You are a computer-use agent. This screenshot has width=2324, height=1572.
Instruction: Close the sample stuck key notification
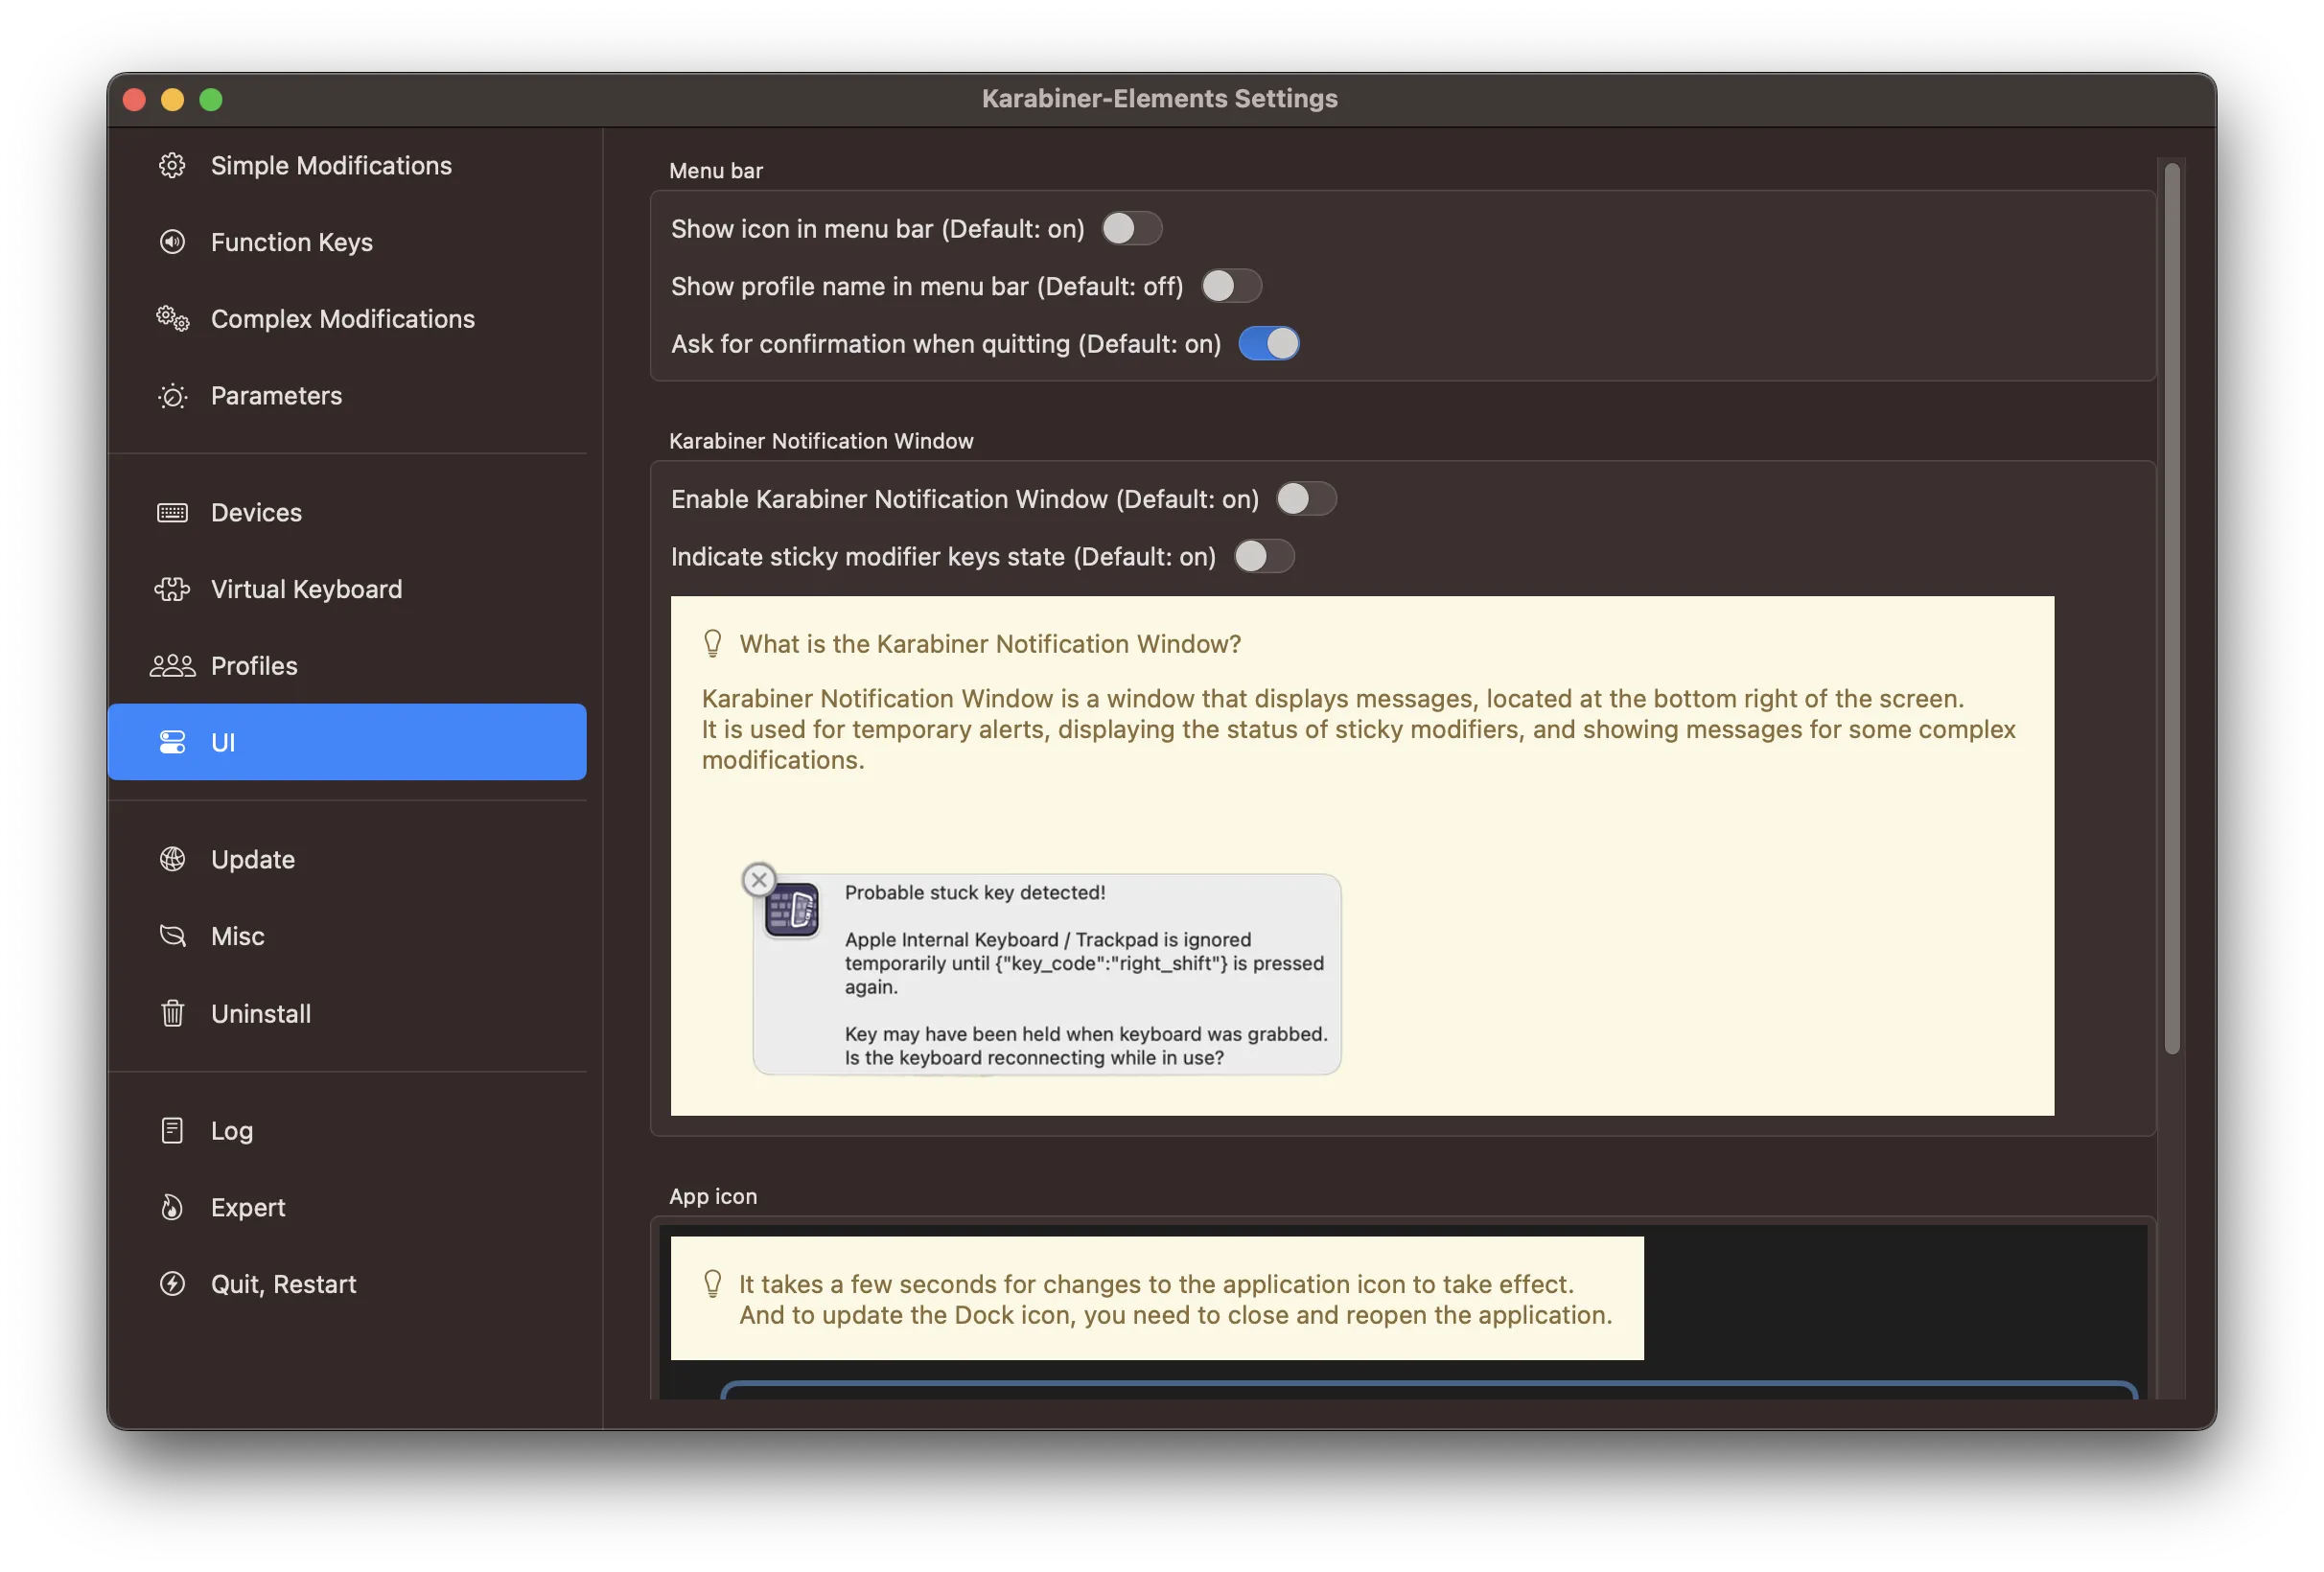tap(759, 880)
